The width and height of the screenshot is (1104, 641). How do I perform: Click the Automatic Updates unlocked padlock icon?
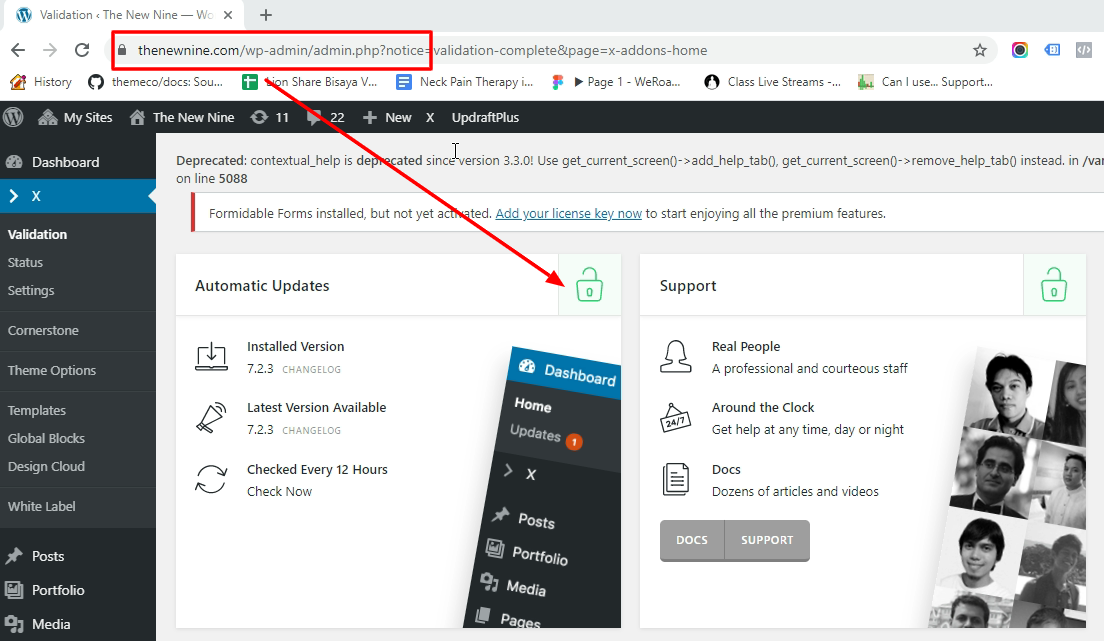click(x=589, y=285)
